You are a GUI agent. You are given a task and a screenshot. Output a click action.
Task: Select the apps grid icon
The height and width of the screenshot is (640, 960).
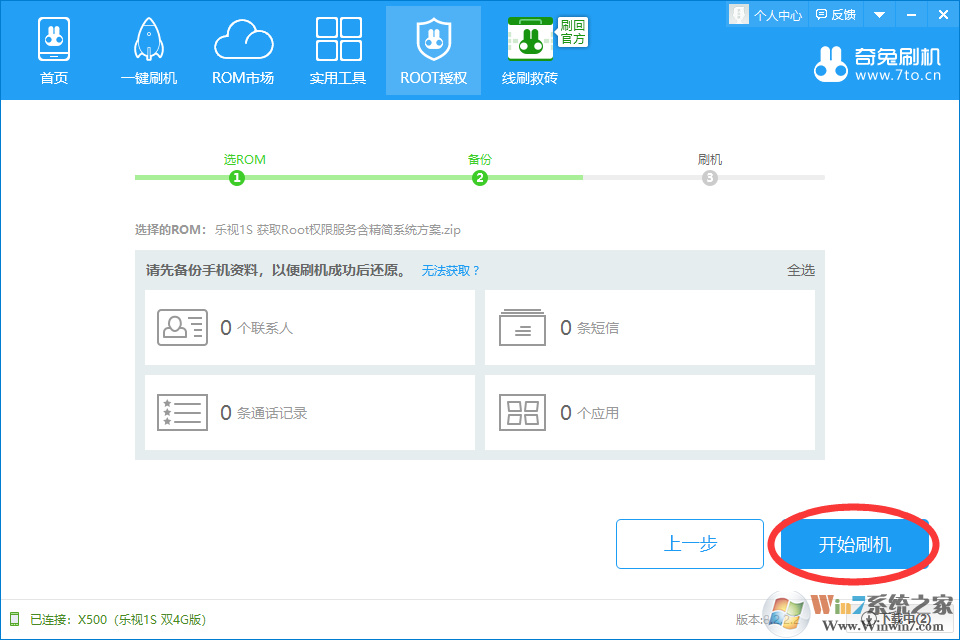522,413
